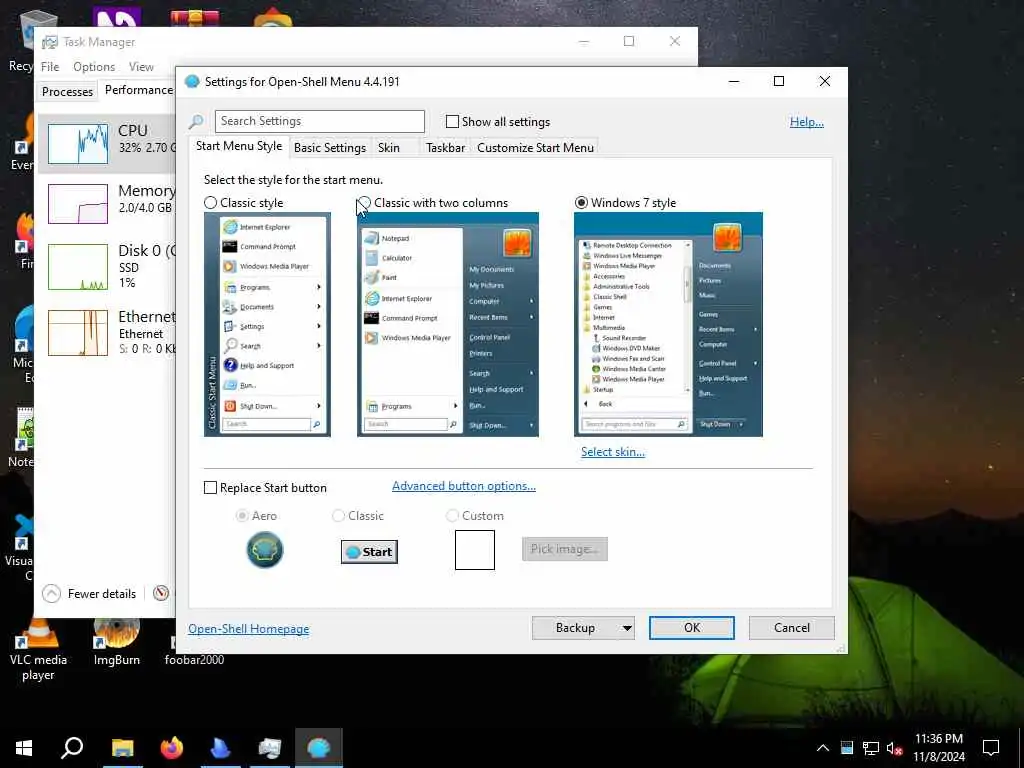1024x768 pixels.
Task: Click the Pick image... button
Action: coord(565,549)
